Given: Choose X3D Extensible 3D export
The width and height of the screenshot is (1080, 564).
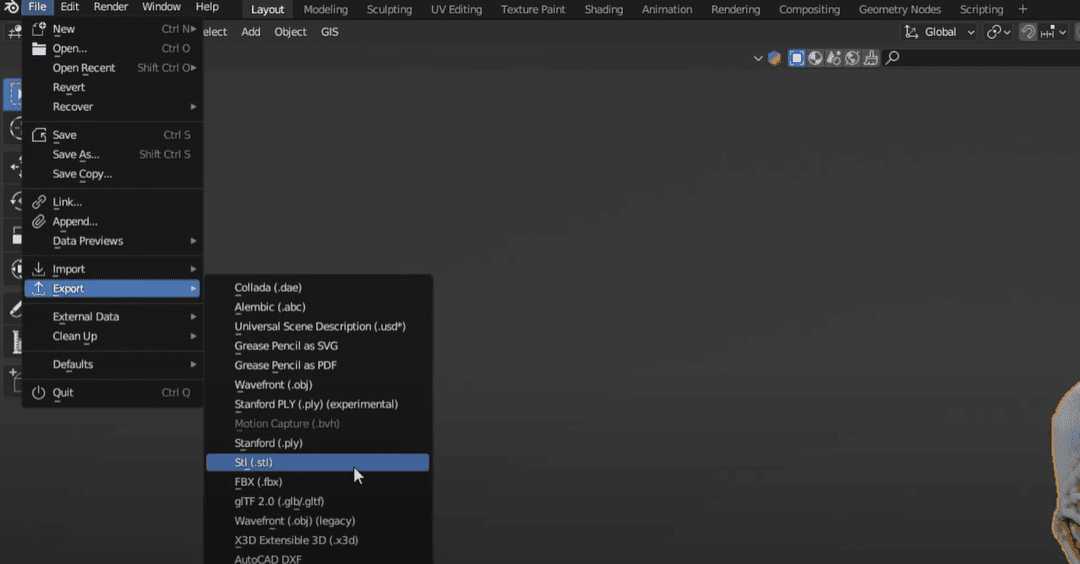Looking at the screenshot, I should 318,541.
